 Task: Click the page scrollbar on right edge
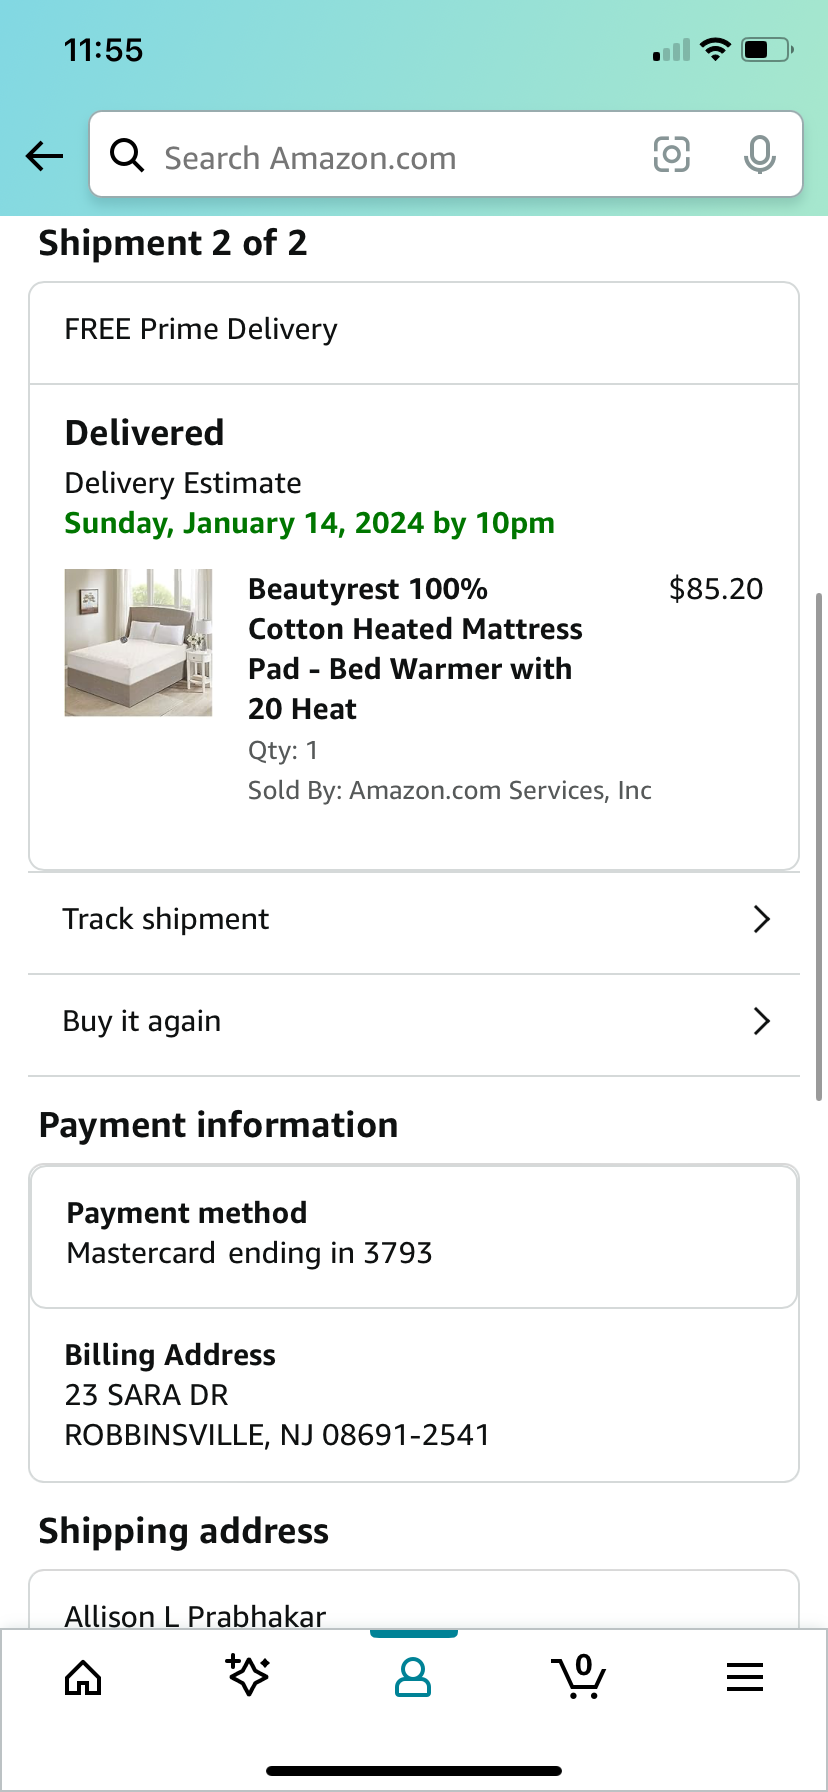click(819, 846)
